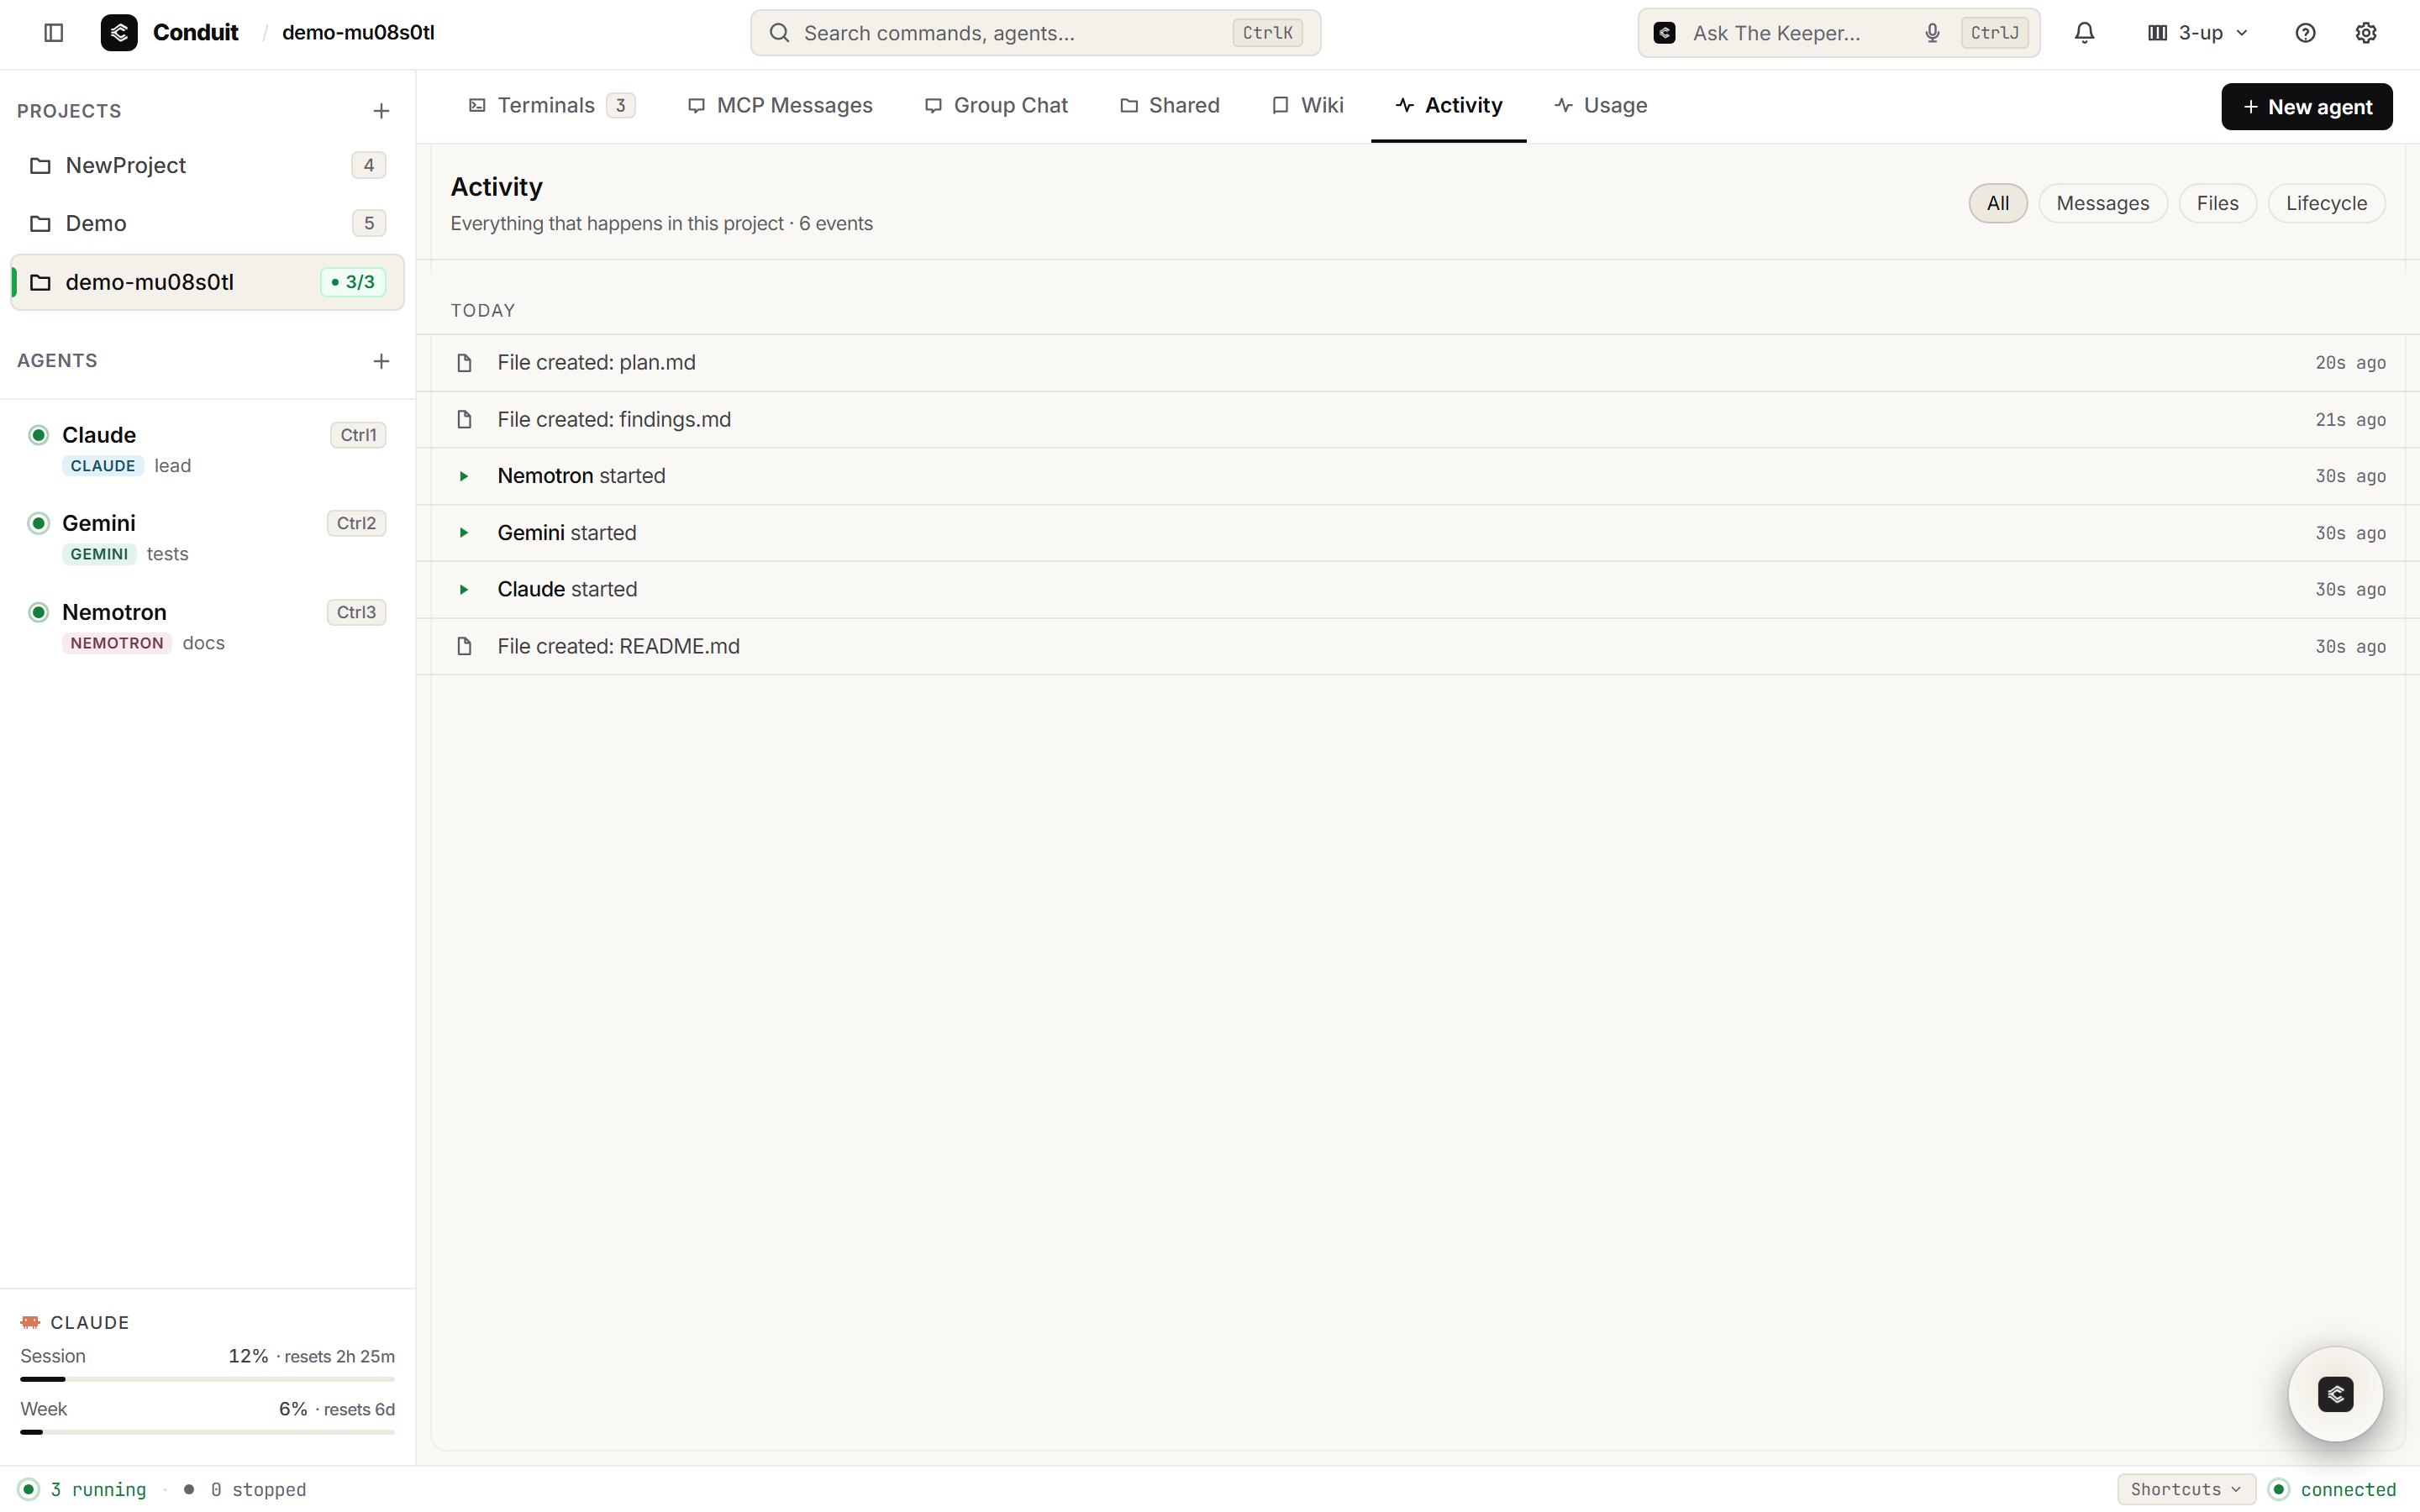Click the Nemotron agent status dot
The height and width of the screenshot is (1512, 2420).
[38, 612]
